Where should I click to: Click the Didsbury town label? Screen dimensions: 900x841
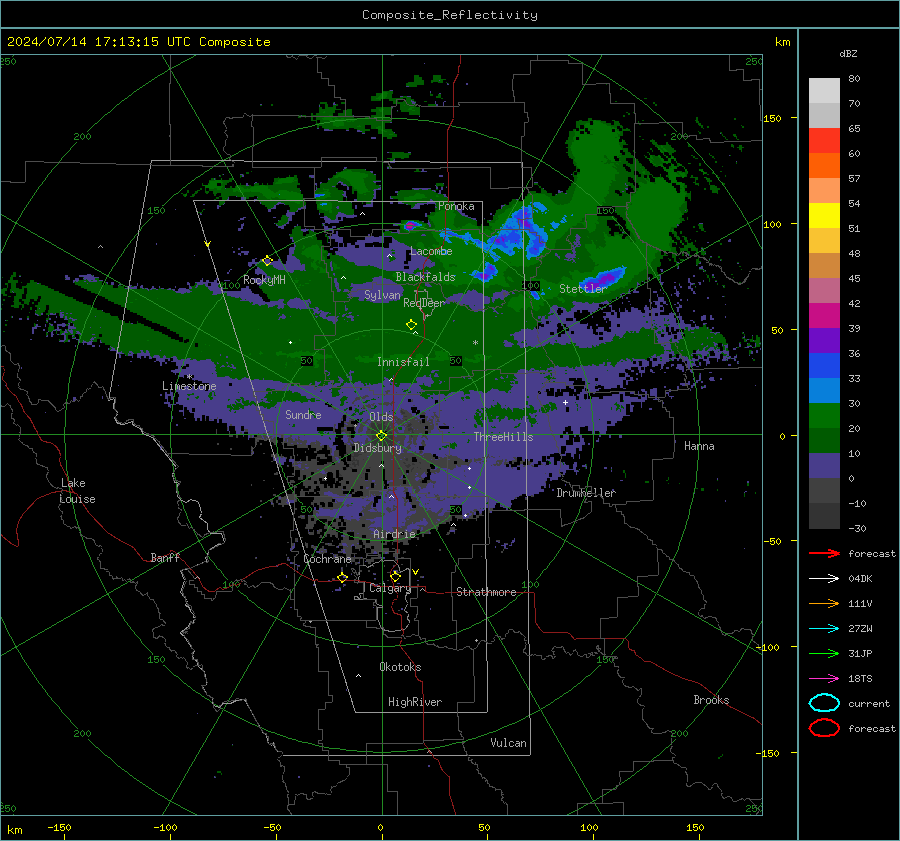[x=378, y=448]
